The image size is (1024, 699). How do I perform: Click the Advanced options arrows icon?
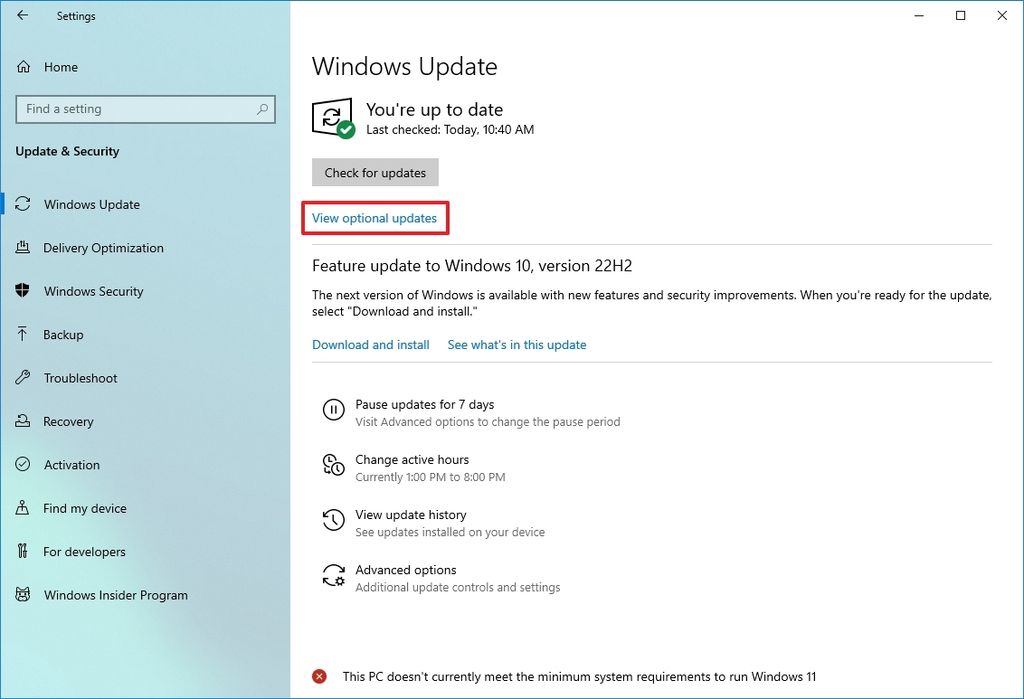click(334, 574)
